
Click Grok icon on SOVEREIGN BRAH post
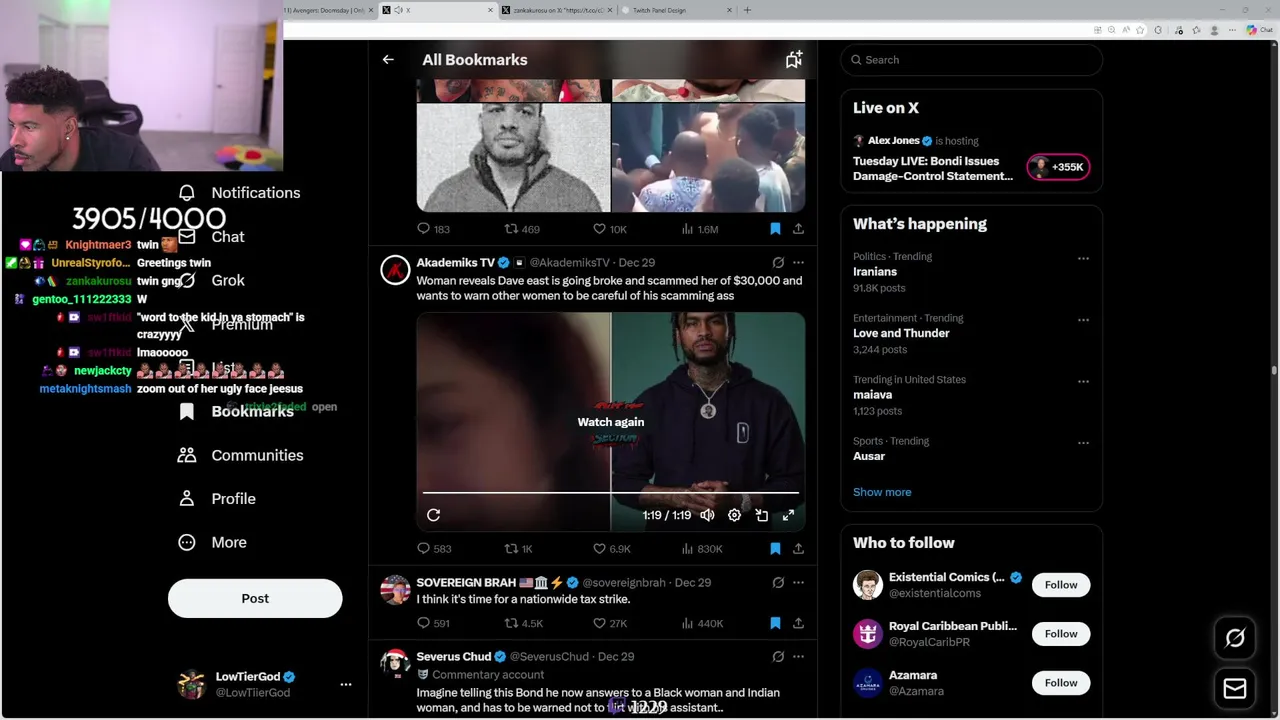(x=778, y=582)
